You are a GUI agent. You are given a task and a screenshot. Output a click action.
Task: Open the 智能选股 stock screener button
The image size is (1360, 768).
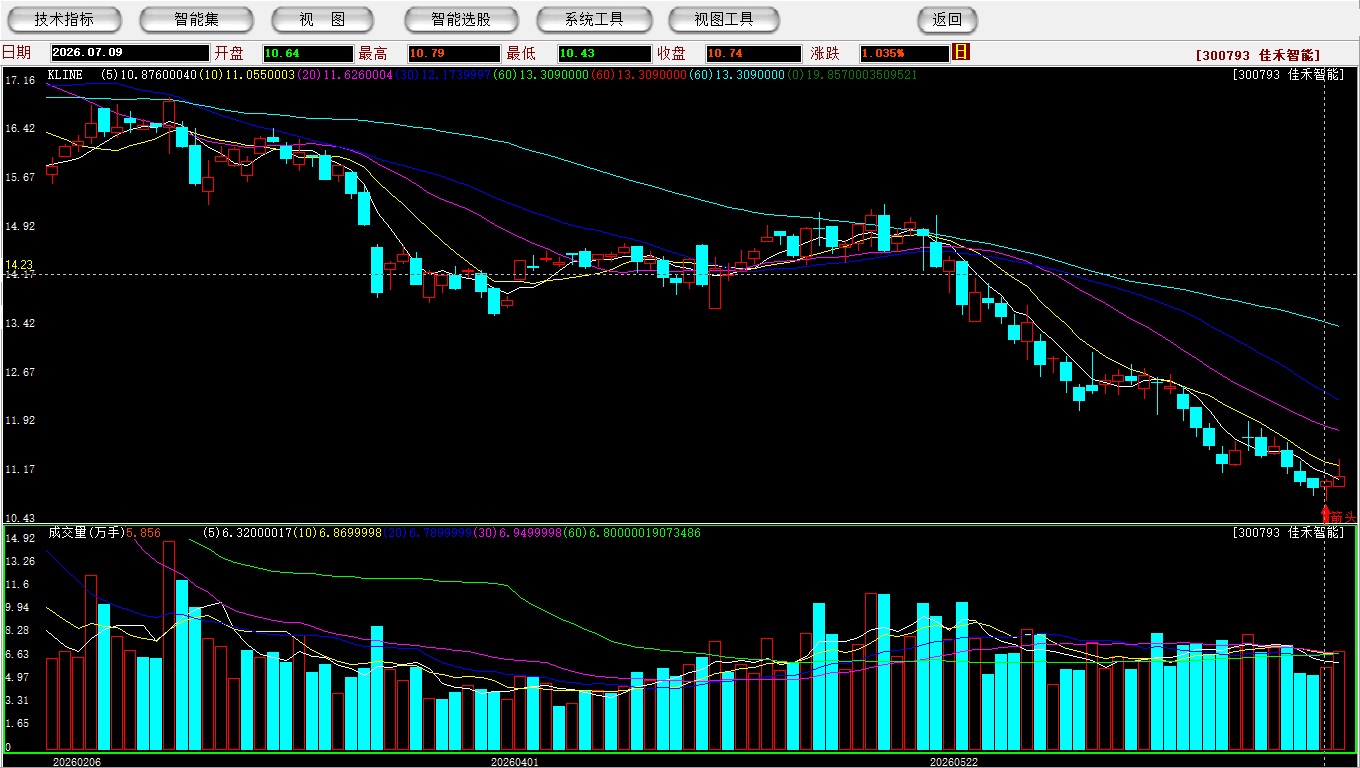tap(461, 19)
